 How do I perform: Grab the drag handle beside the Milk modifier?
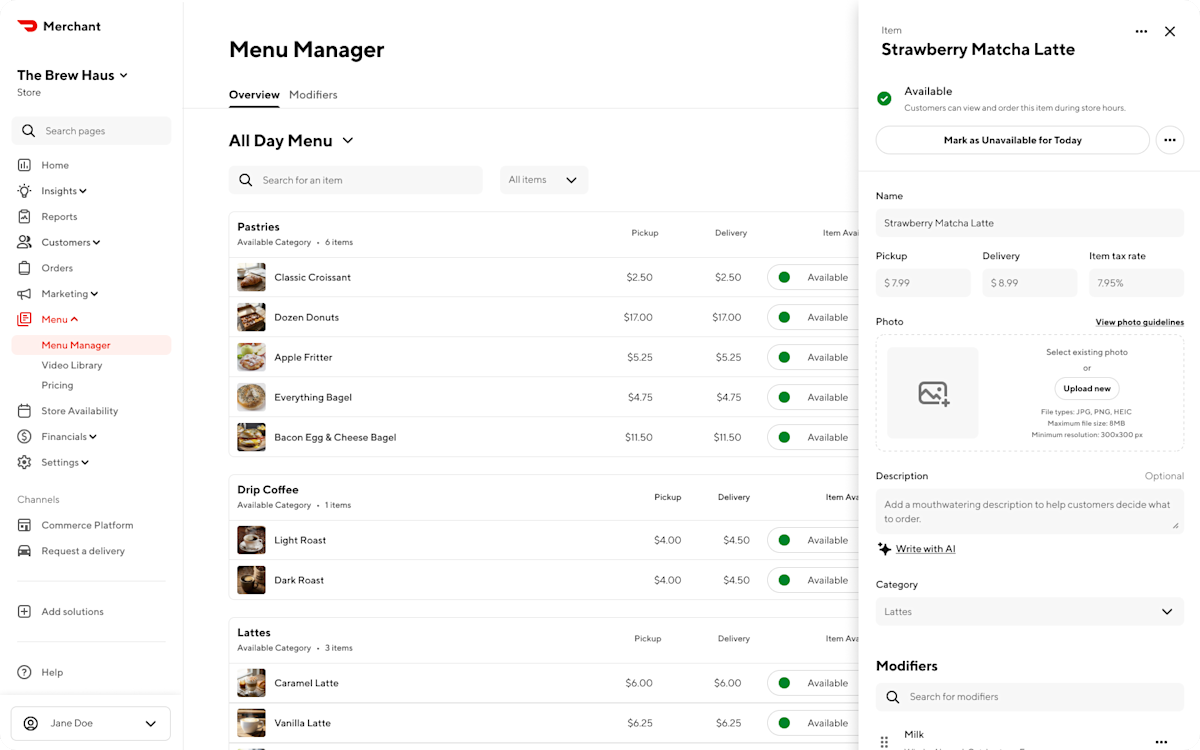pyautogui.click(x=884, y=740)
